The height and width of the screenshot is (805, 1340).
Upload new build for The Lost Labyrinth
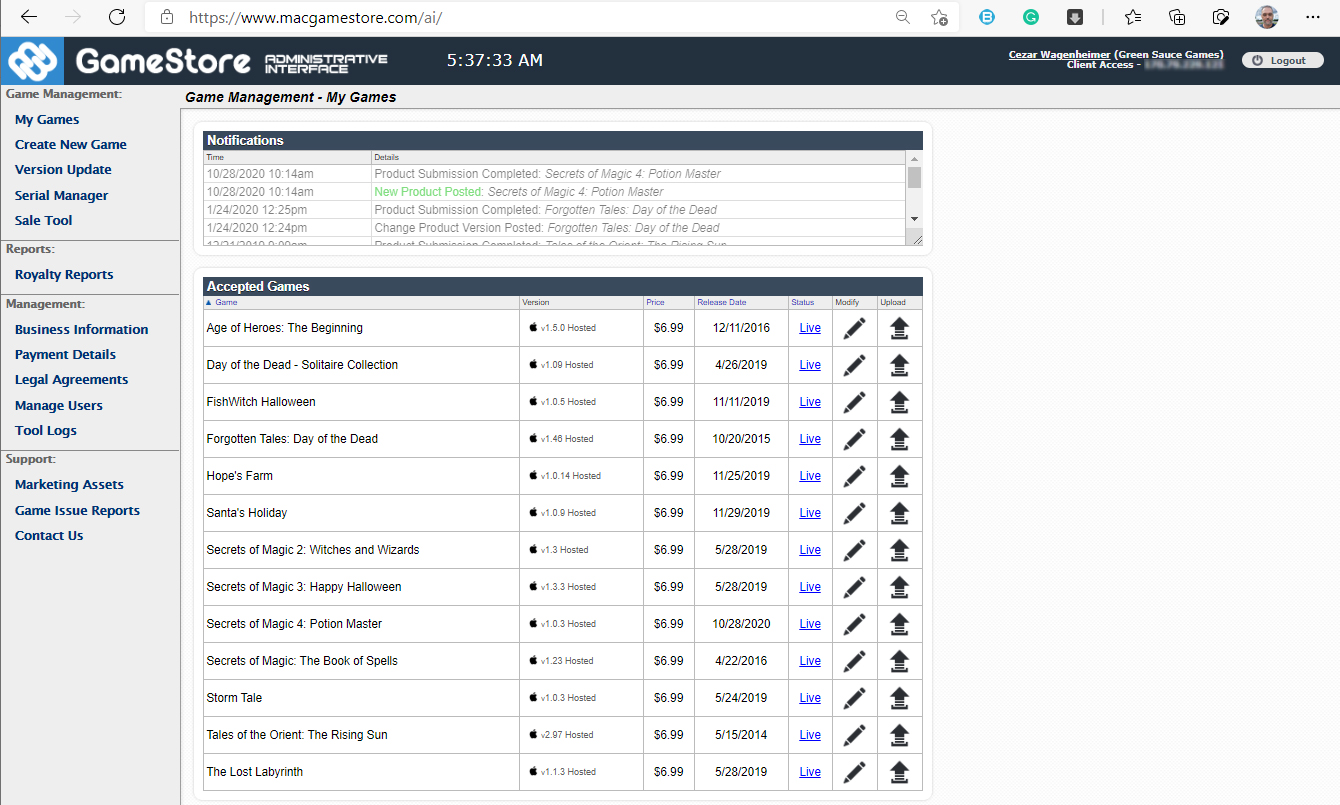point(899,772)
